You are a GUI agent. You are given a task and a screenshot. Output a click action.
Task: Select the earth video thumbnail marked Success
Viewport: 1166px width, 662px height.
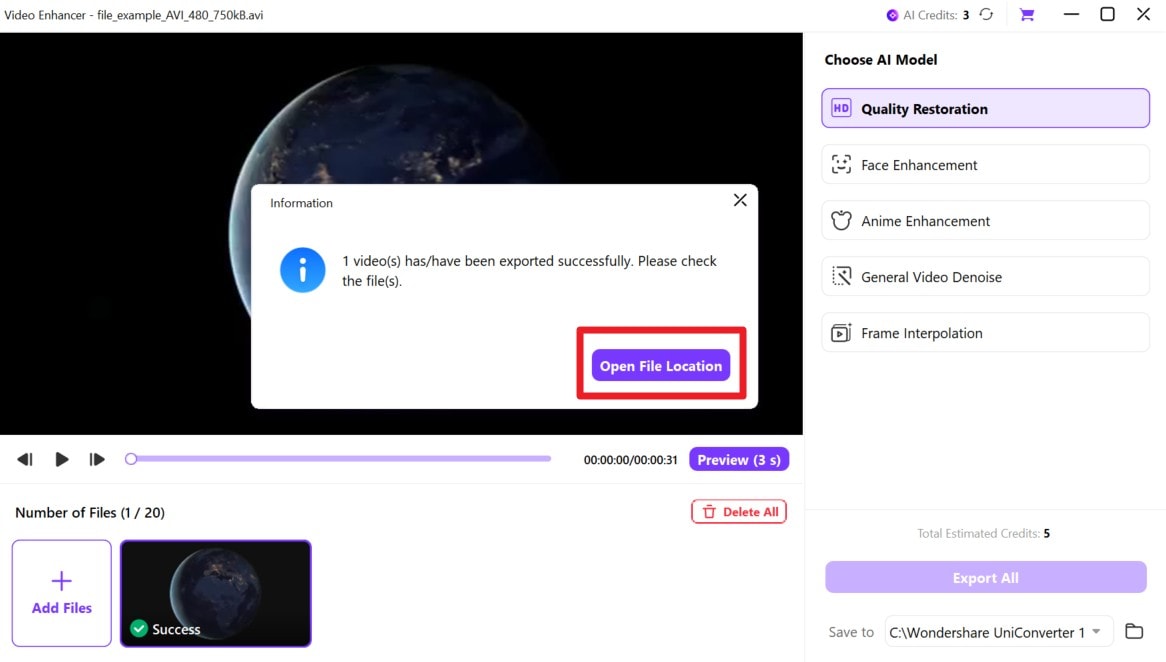pos(215,593)
